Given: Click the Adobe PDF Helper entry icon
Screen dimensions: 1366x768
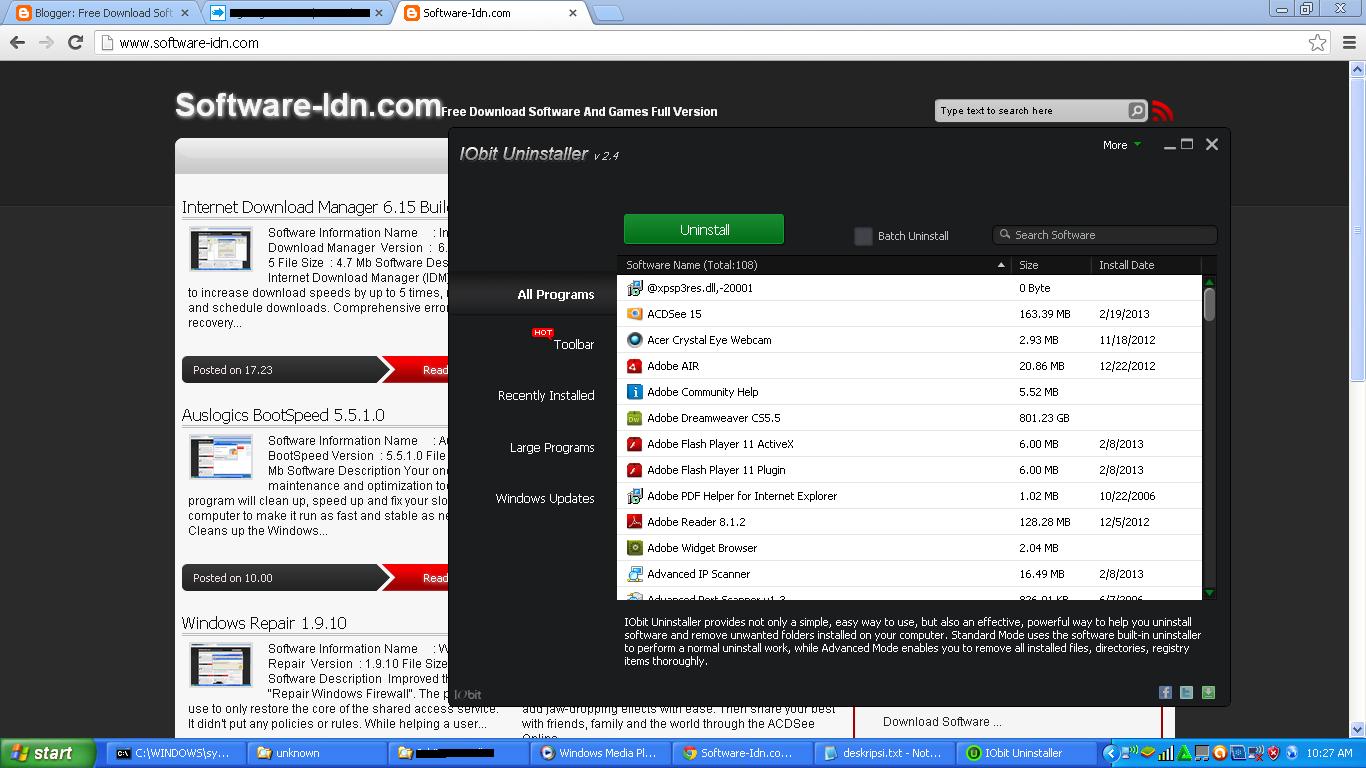Looking at the screenshot, I should (x=634, y=496).
